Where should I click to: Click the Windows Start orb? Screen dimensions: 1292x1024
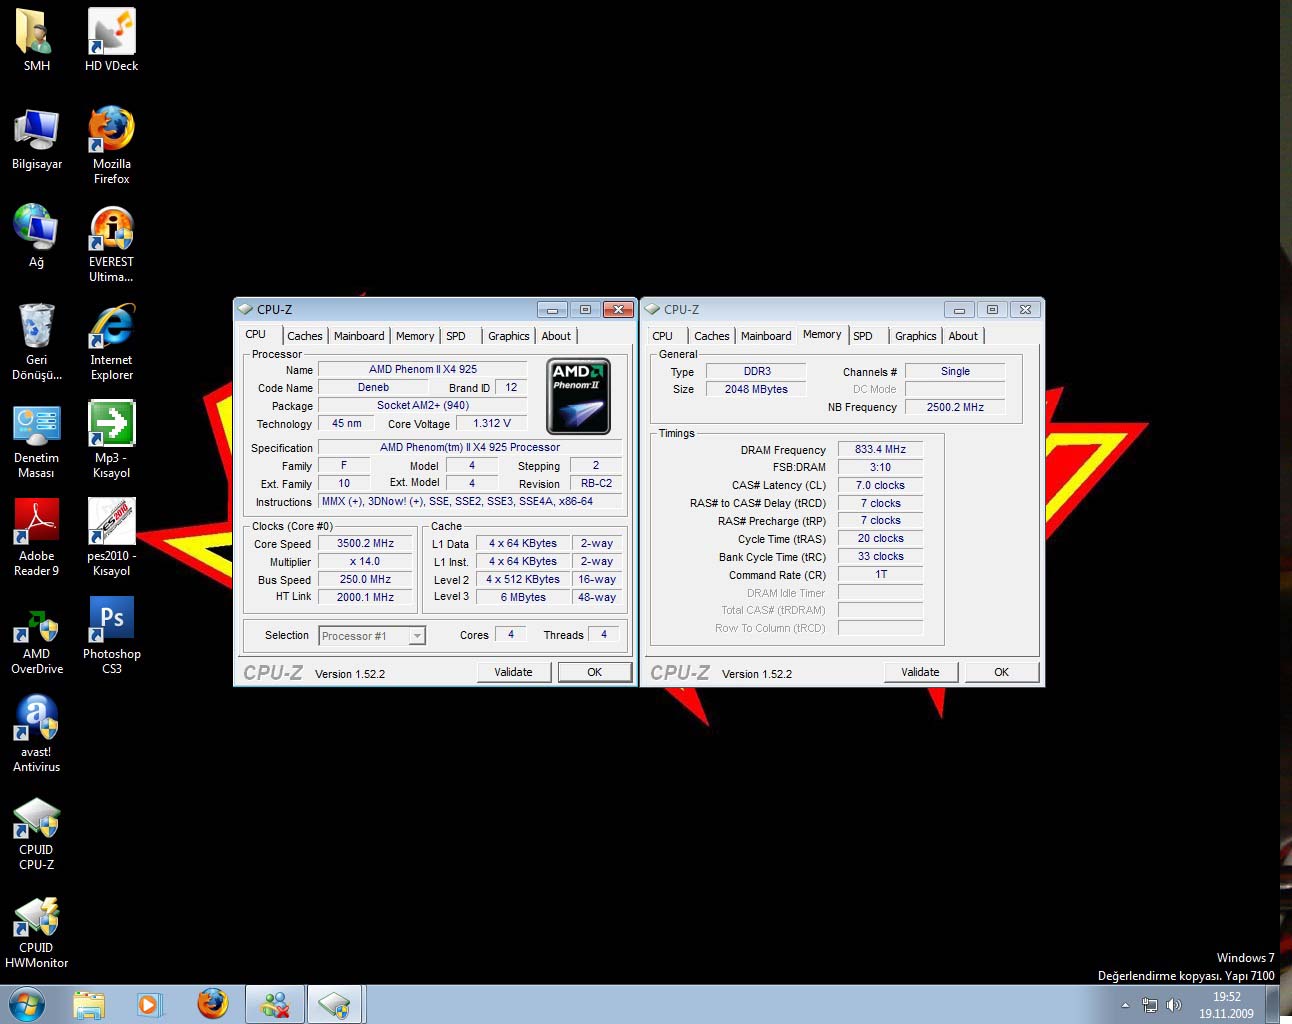point(27,1004)
